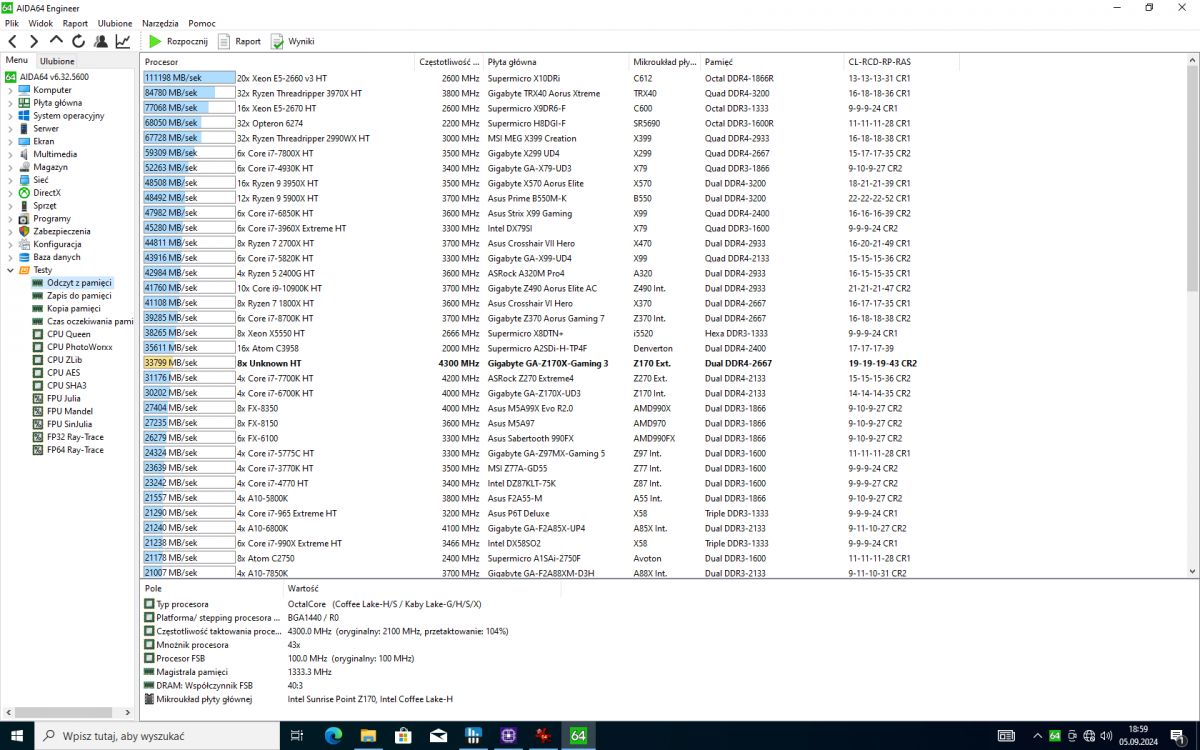Image resolution: width=1200 pixels, height=750 pixels.
Task: Select the FPU Mandel test
Action: 70,411
